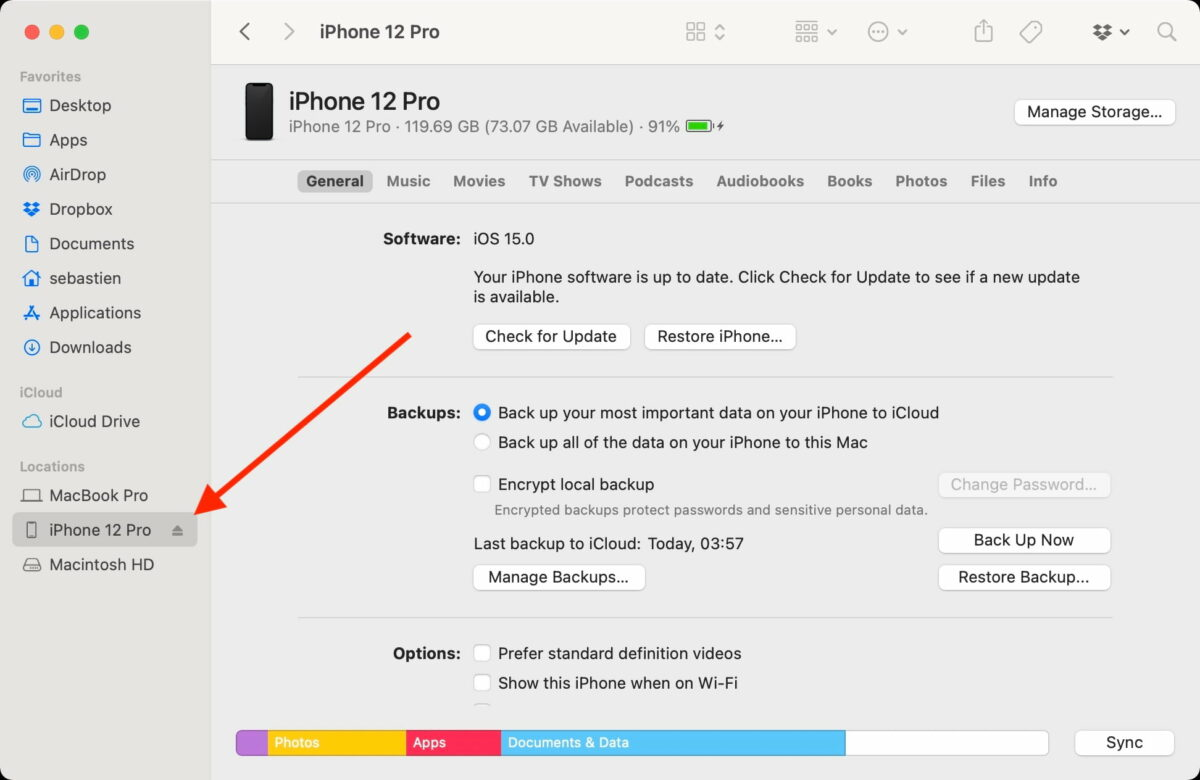
Task: Enable Encrypt local backup checkbox
Action: pyautogui.click(x=483, y=484)
